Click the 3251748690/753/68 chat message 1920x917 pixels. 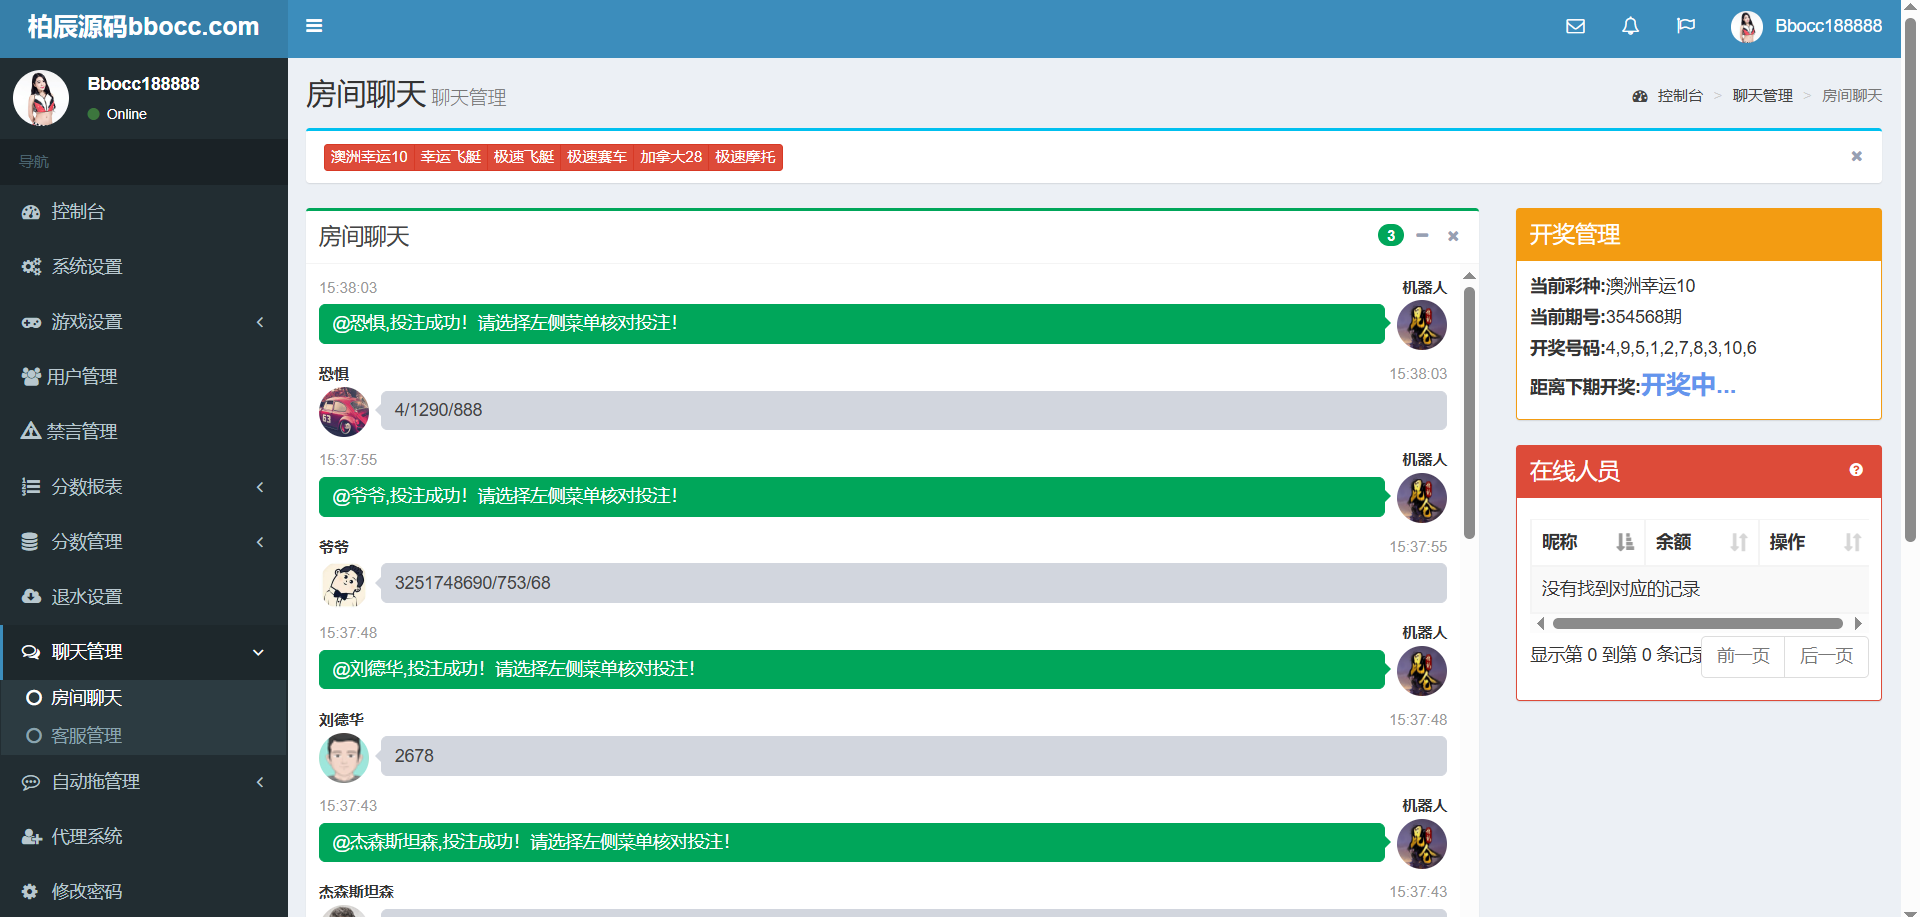point(914,583)
